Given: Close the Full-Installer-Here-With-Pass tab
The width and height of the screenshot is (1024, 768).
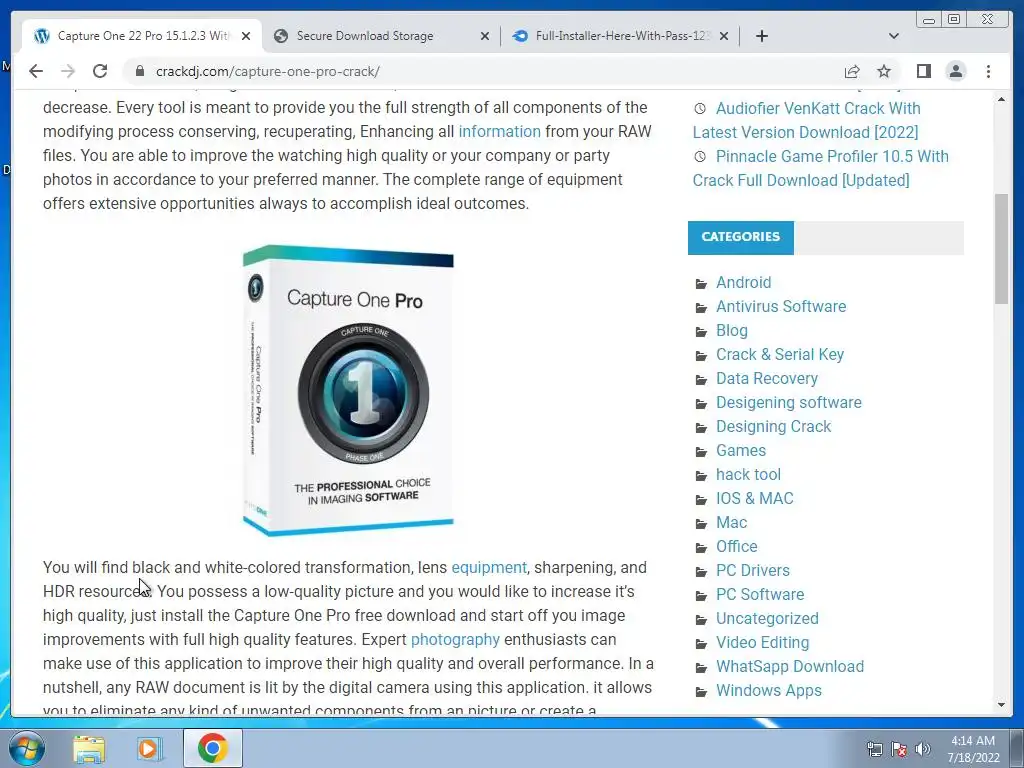Looking at the screenshot, I should coord(724,36).
